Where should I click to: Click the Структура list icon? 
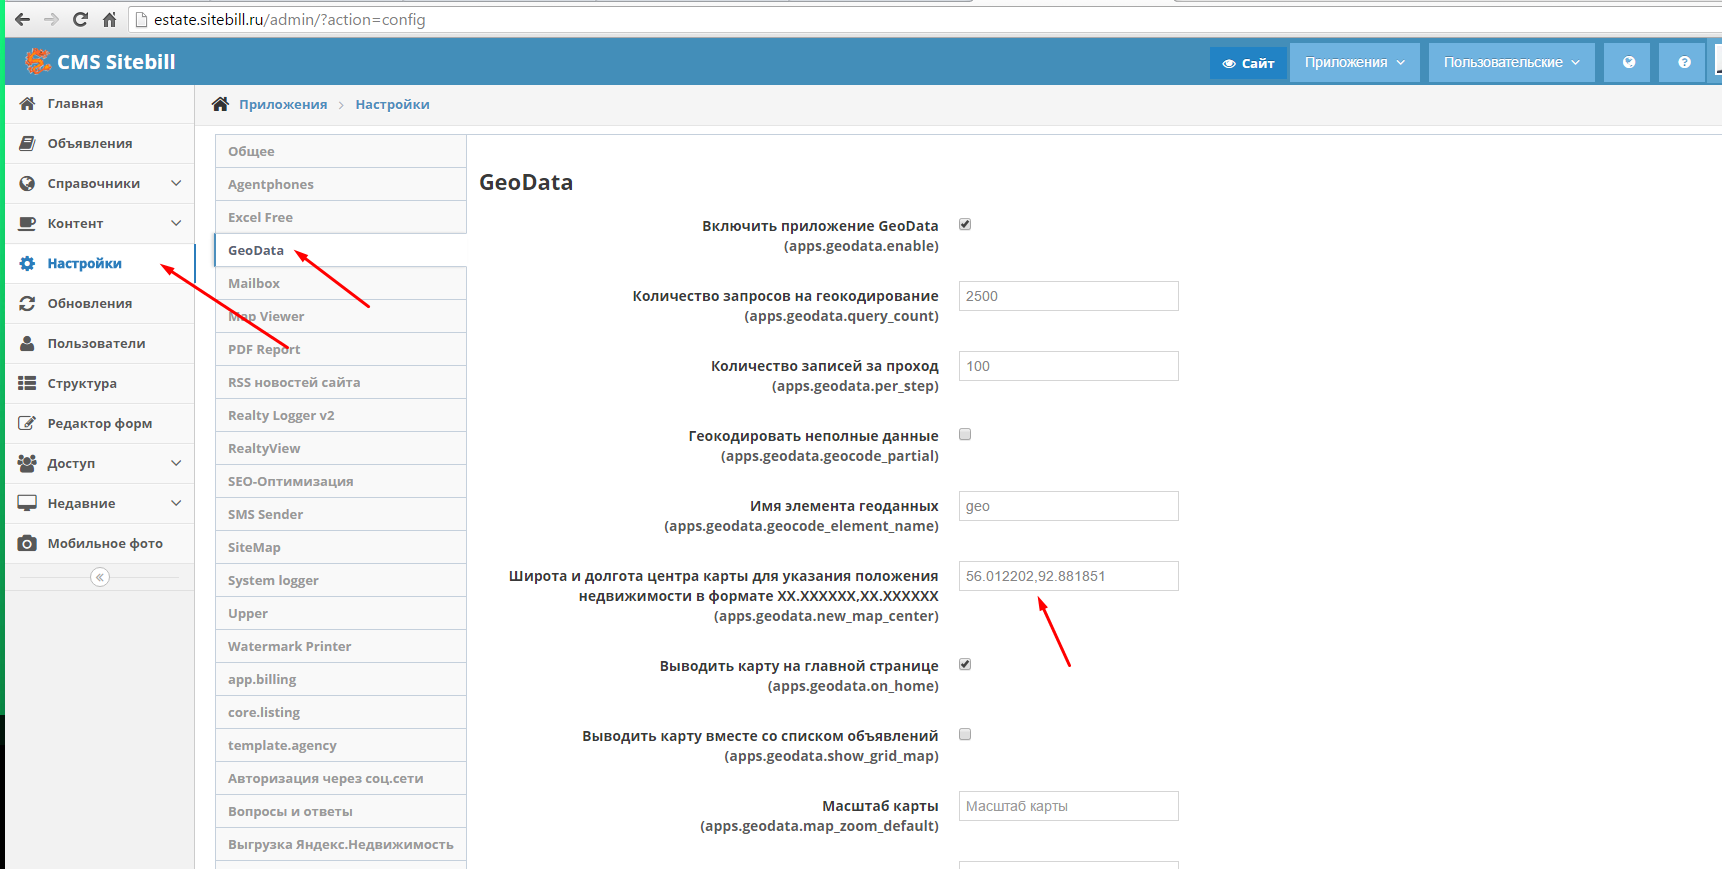coord(27,383)
